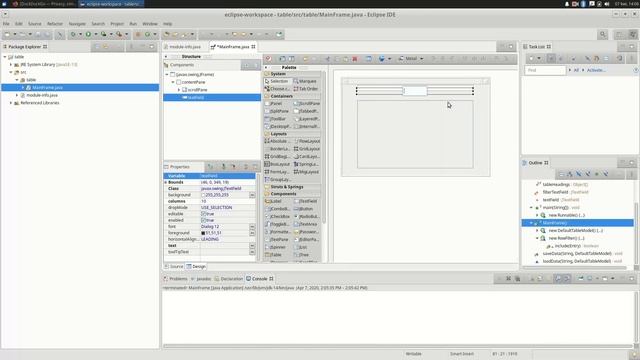
Task: Click the background color swatch 255,255,255
Action: click(203, 195)
